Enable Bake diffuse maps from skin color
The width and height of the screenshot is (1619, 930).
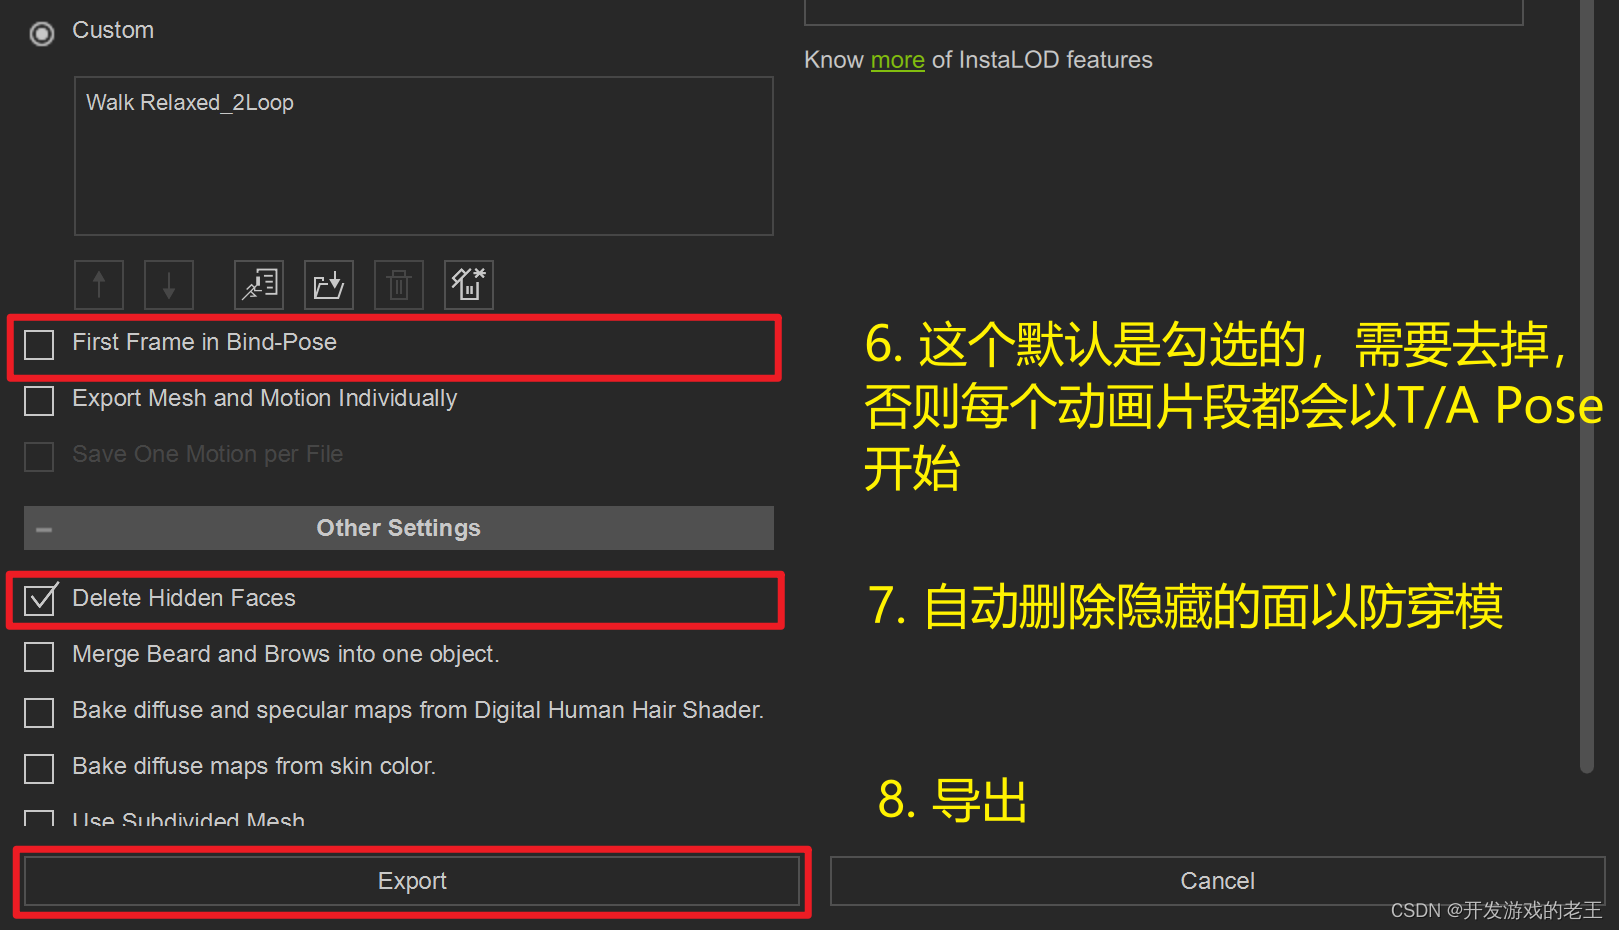click(x=39, y=769)
